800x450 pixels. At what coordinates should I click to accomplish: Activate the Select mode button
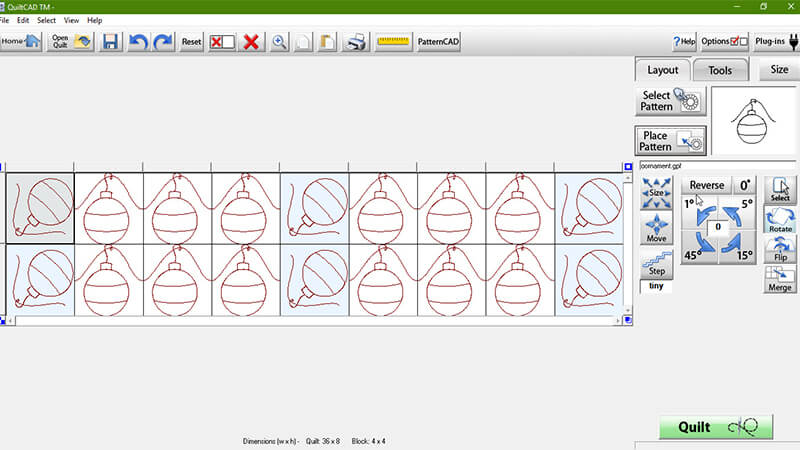(x=780, y=189)
